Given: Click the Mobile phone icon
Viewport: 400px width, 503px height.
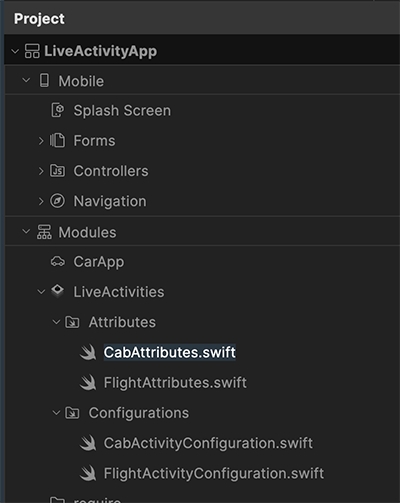Looking at the screenshot, I should pyautogui.click(x=44, y=81).
